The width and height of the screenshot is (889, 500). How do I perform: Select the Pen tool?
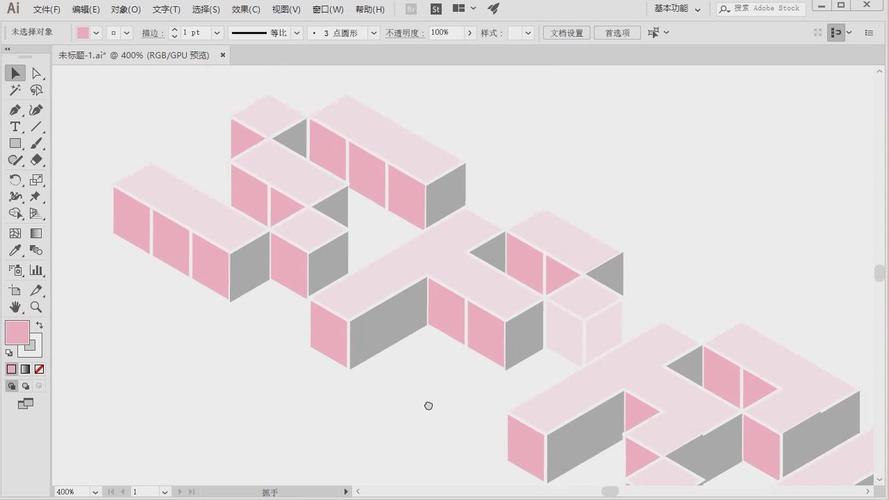[15, 110]
